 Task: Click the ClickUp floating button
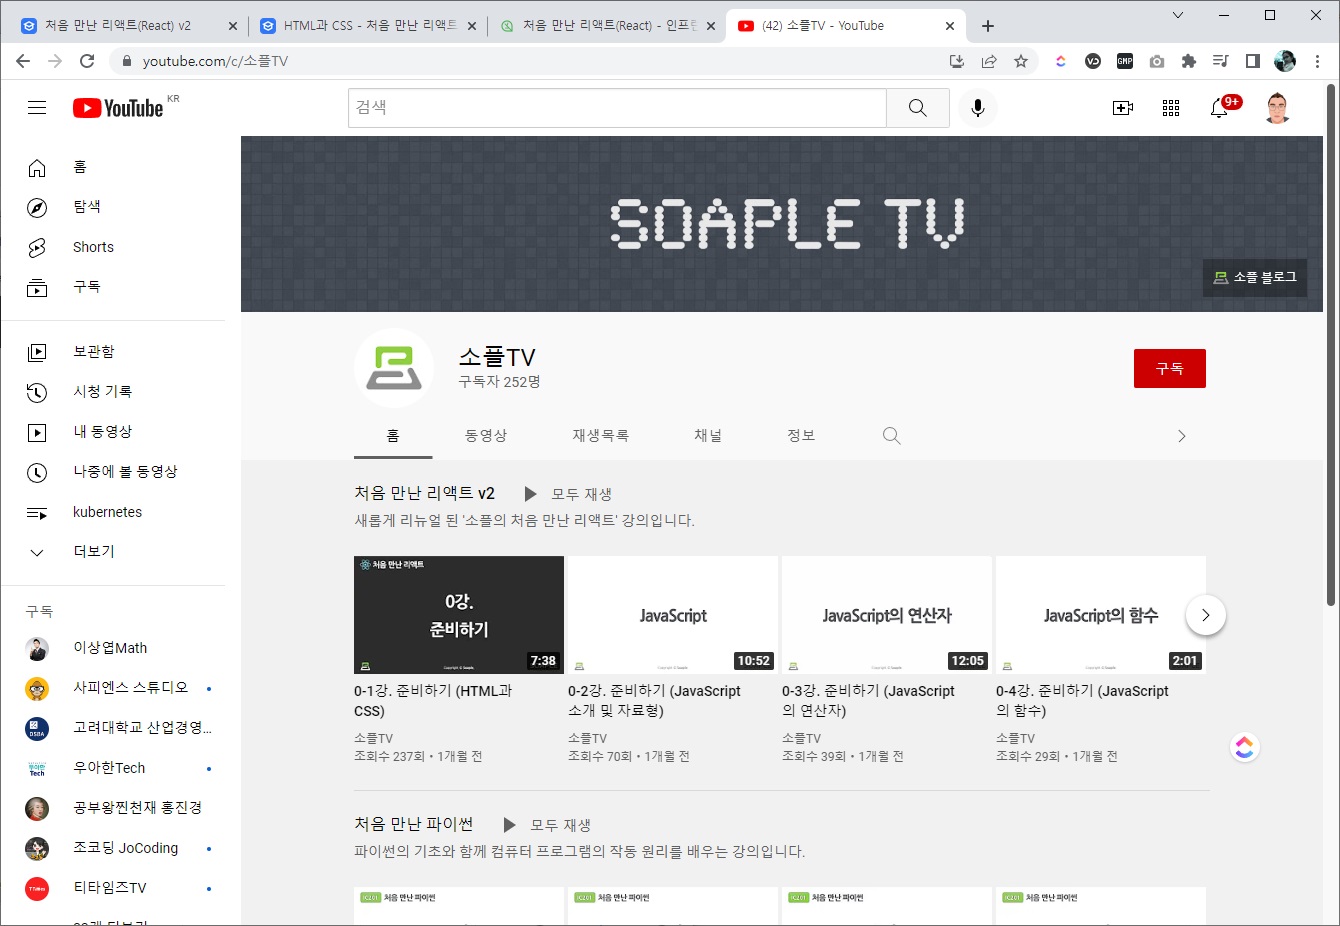click(1244, 747)
